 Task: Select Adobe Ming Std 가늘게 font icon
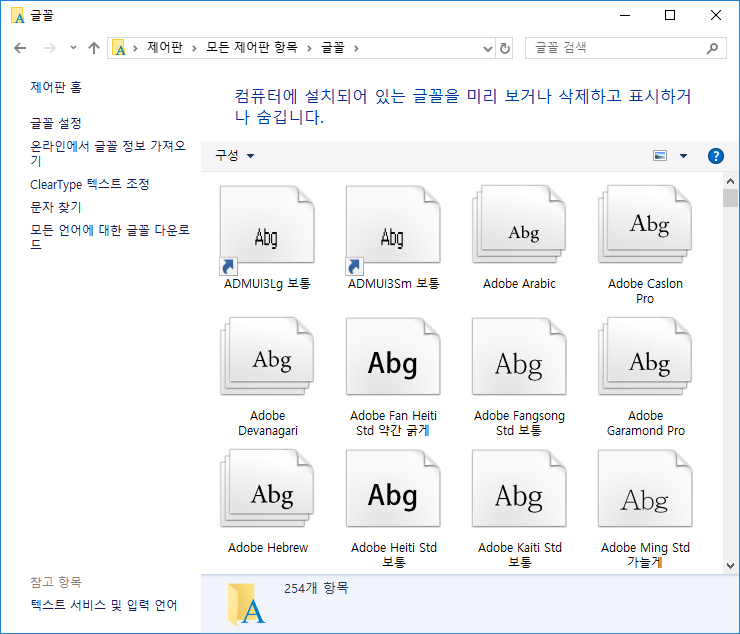645,489
